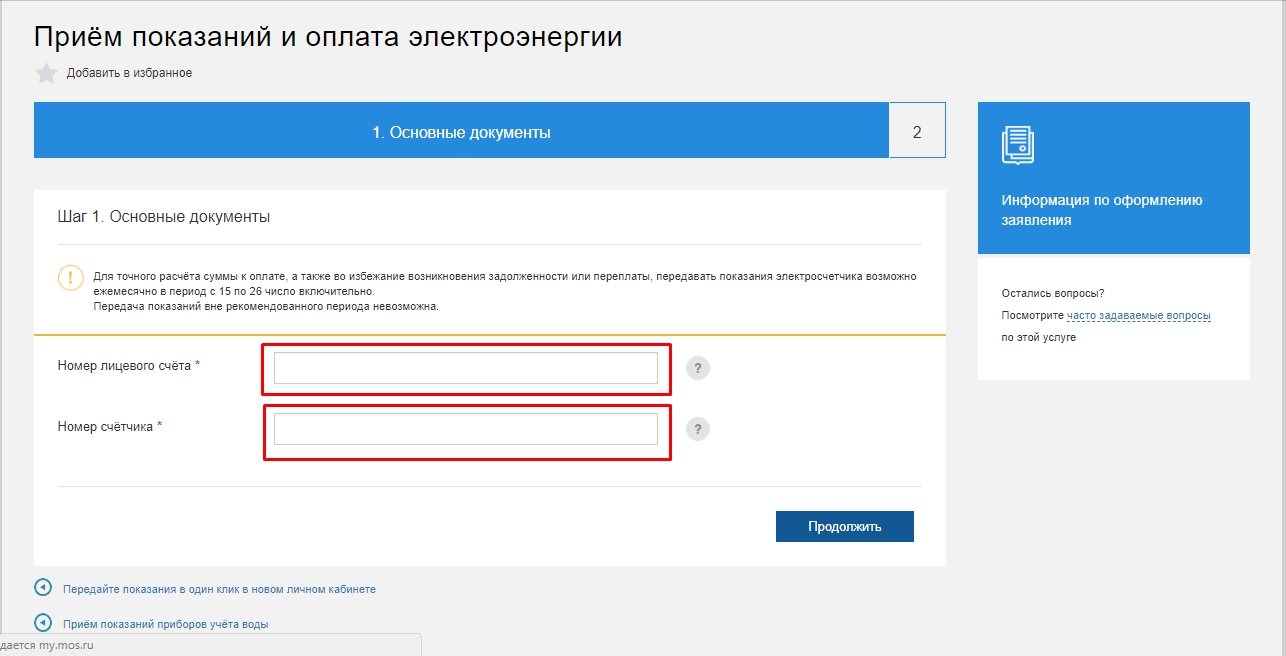Switch to step tab number 2
The image size is (1286, 656).
pyautogui.click(x=917, y=131)
